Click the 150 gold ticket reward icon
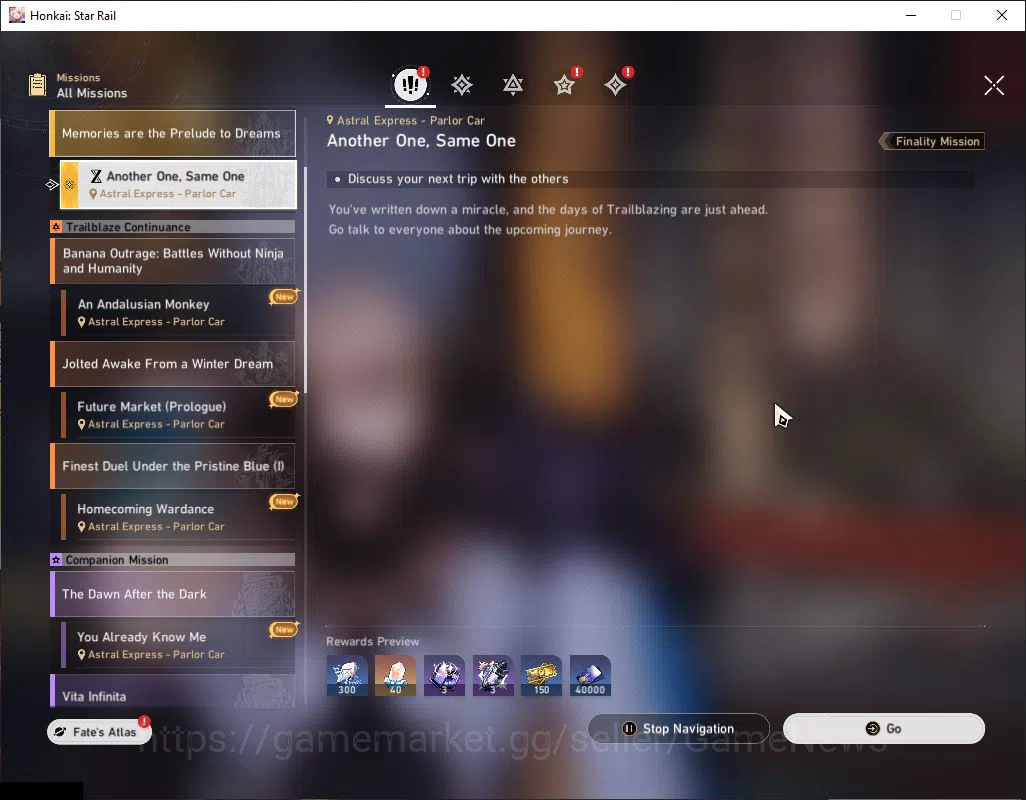 pos(541,676)
